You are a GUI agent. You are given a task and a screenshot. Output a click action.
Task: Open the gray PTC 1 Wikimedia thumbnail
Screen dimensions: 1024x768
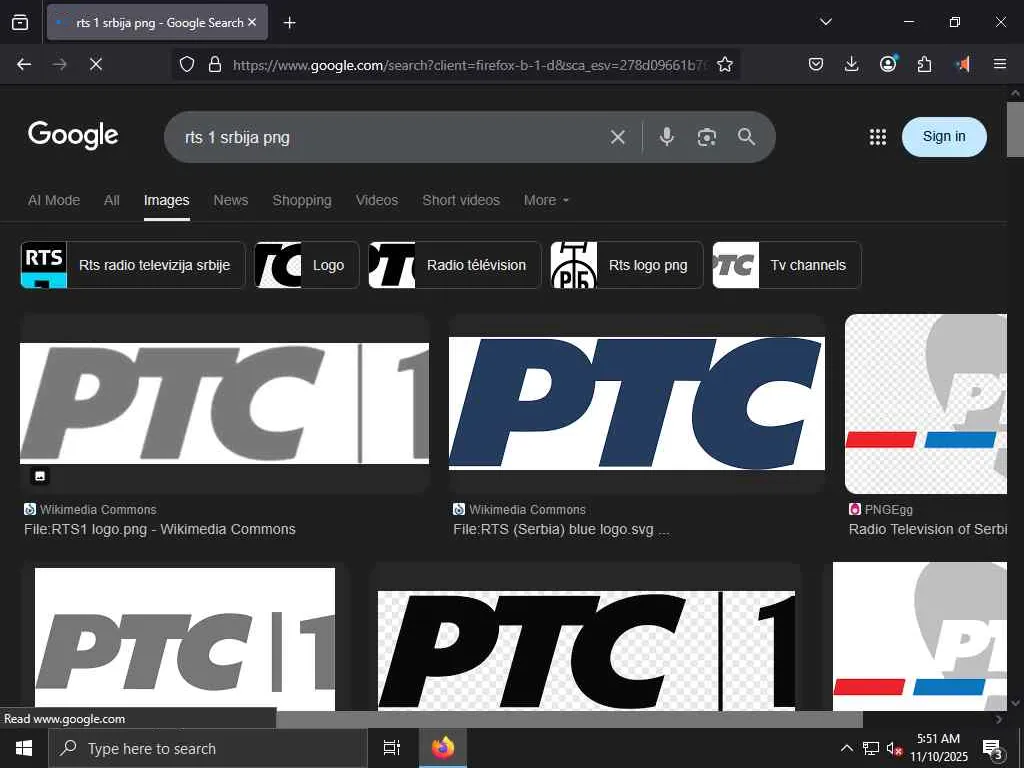[x=225, y=404]
